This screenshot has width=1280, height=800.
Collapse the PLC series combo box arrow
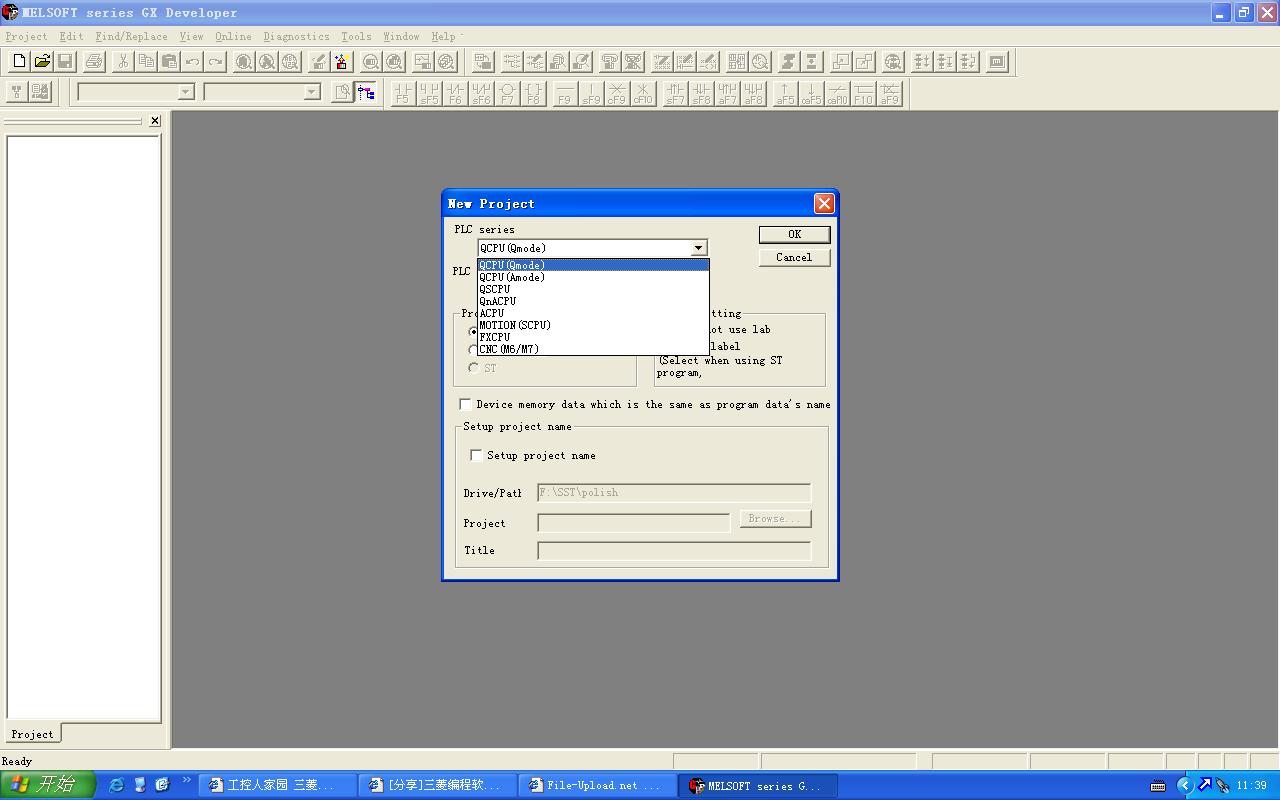698,248
